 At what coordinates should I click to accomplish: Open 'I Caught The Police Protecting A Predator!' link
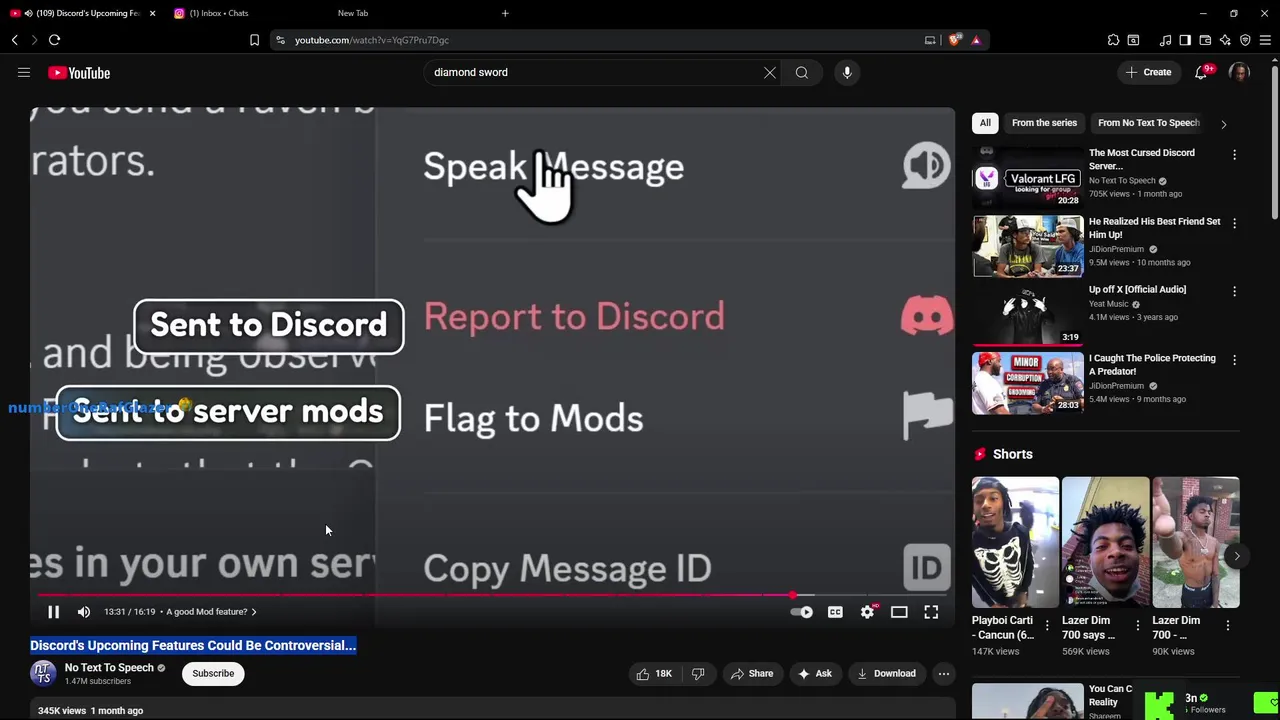1152,365
